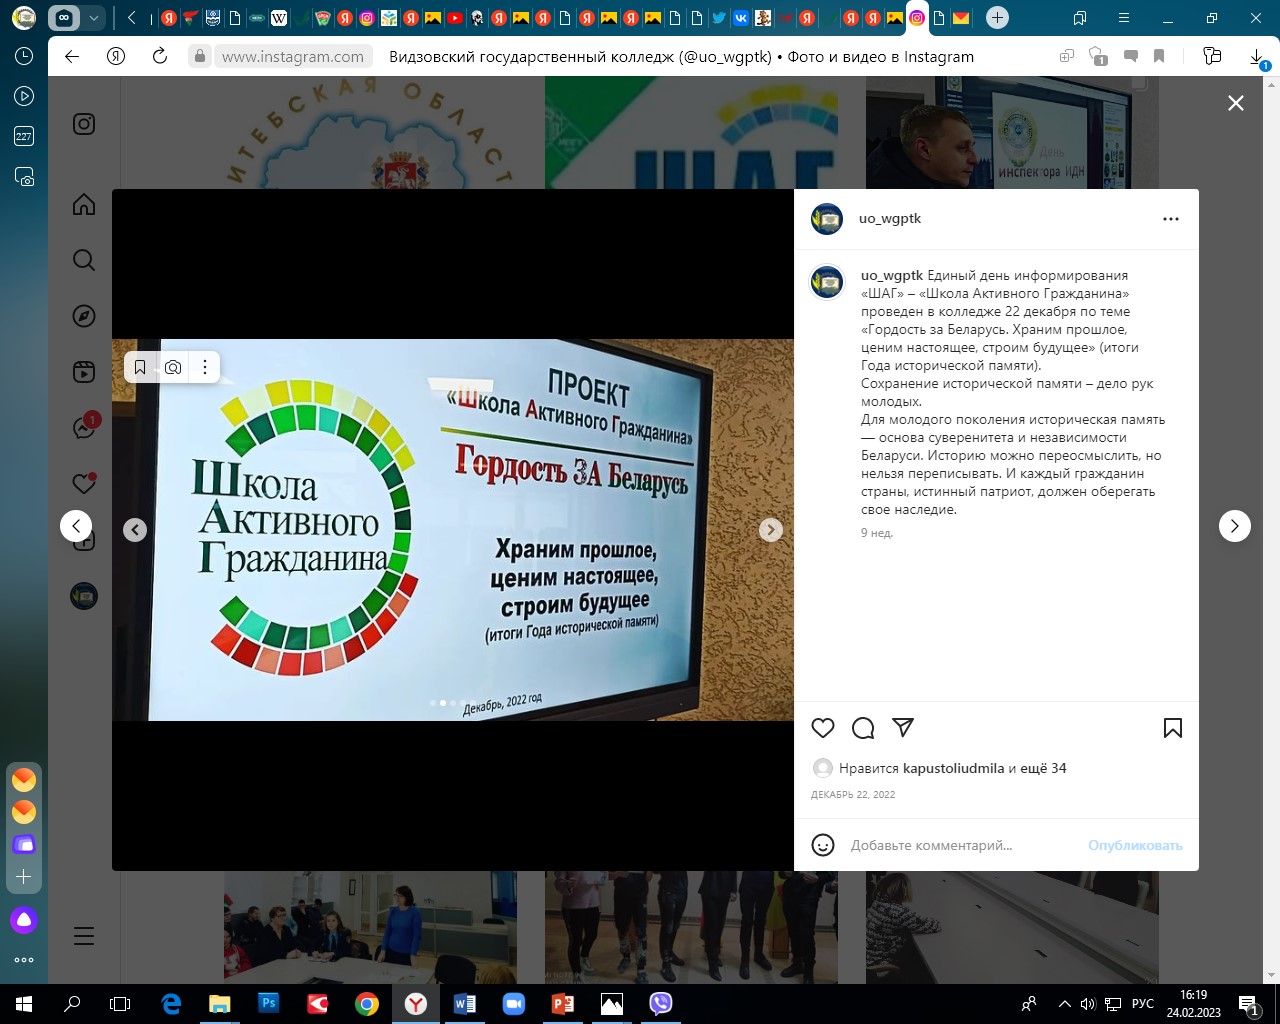This screenshot has height=1024, width=1280.
Task: Open Viber from the taskbar
Action: click(661, 1003)
